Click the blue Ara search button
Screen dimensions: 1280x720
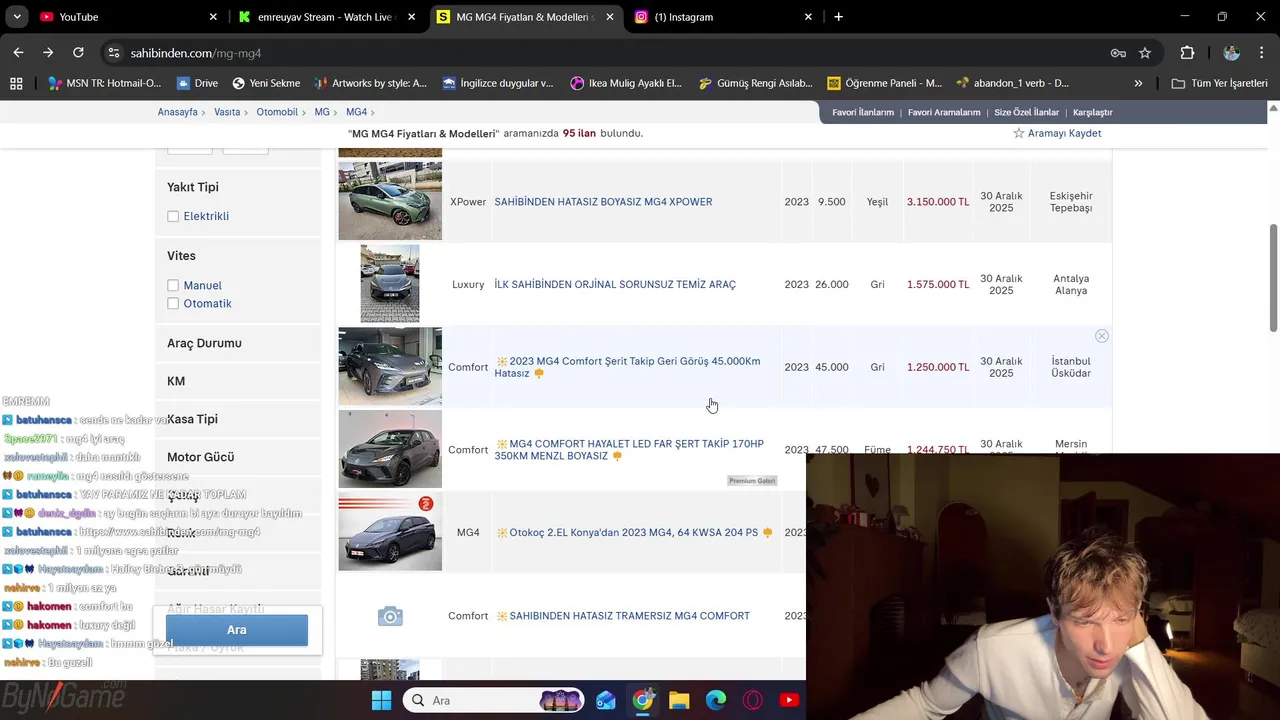click(x=237, y=630)
